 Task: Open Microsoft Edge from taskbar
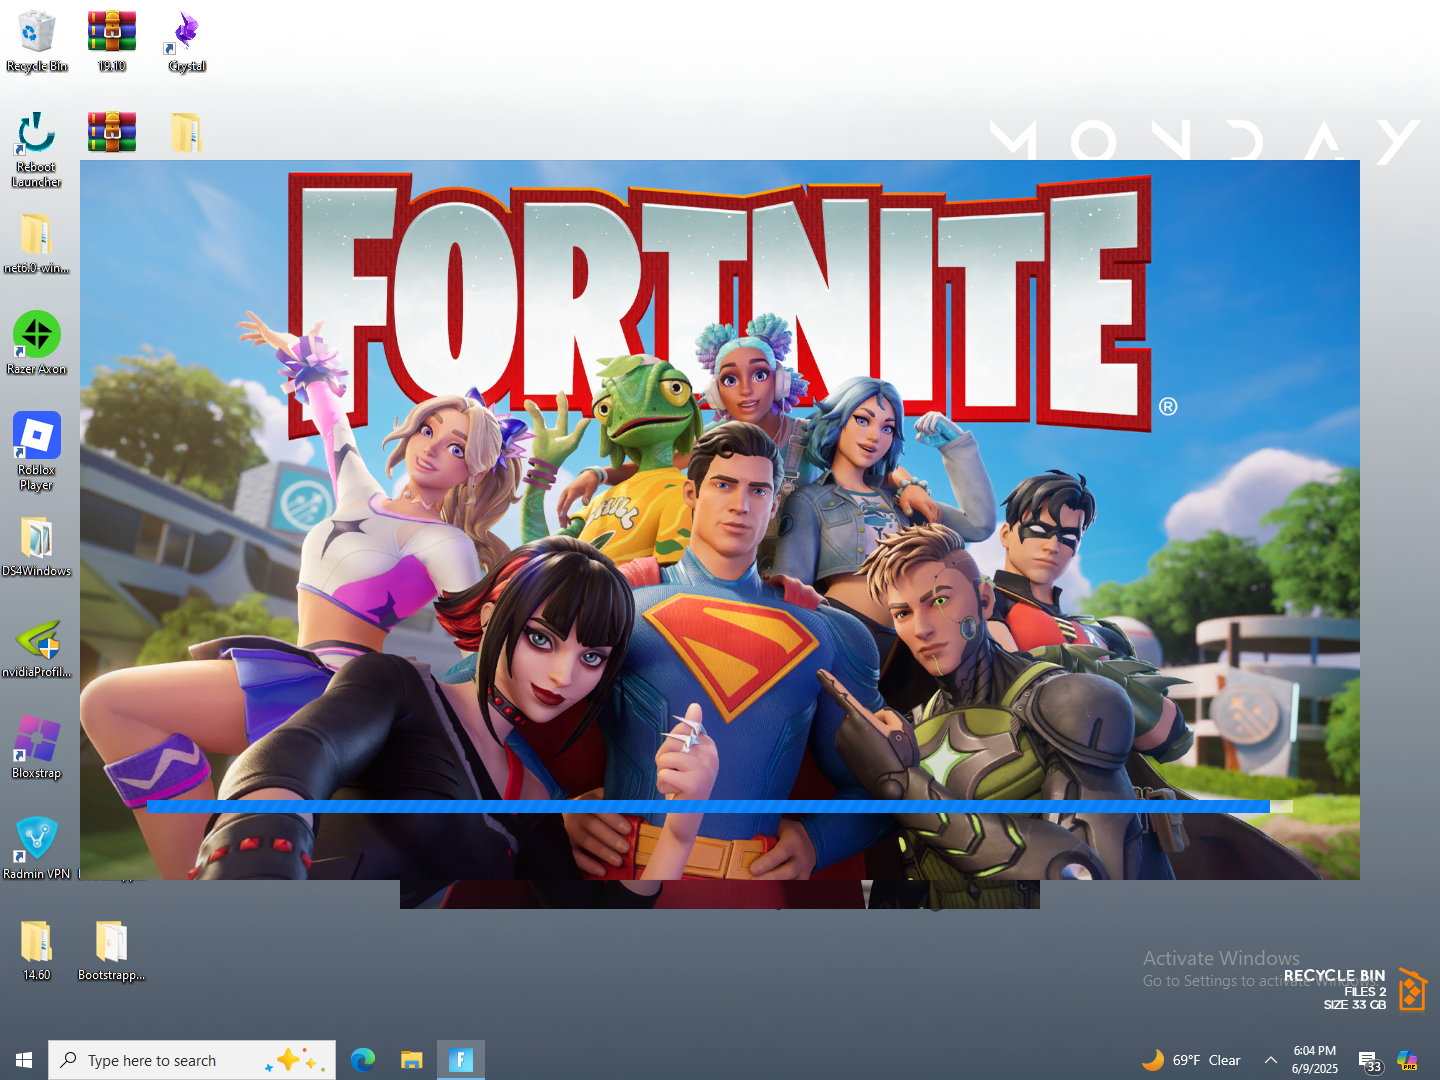click(x=363, y=1060)
